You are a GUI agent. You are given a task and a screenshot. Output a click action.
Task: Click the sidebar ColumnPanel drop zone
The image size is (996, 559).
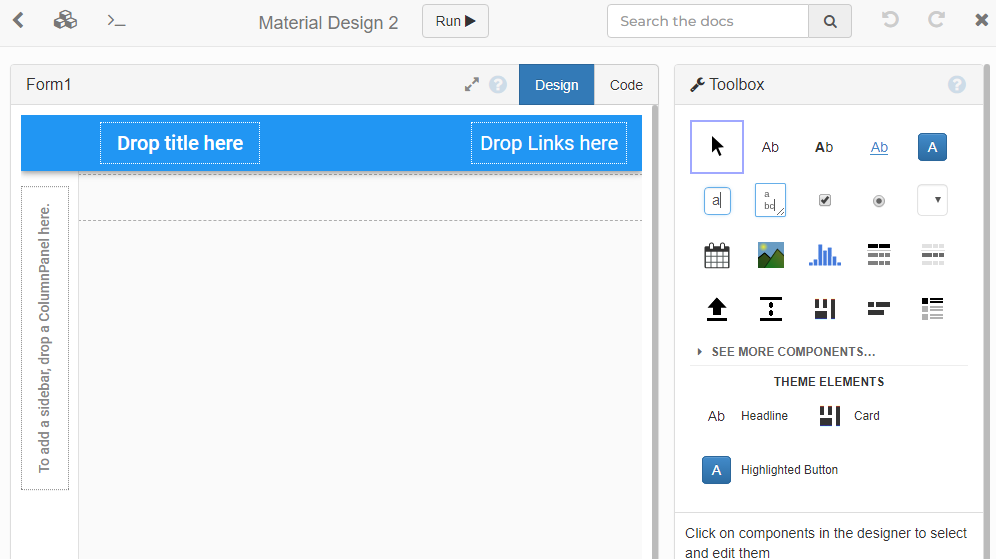click(44, 338)
